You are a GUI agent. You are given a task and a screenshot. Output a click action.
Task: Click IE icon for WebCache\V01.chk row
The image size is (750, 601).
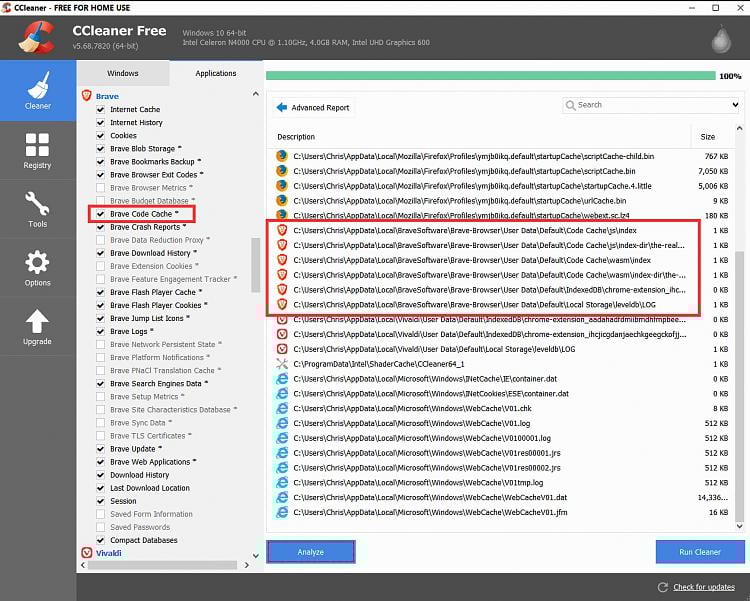pyautogui.click(x=282, y=408)
